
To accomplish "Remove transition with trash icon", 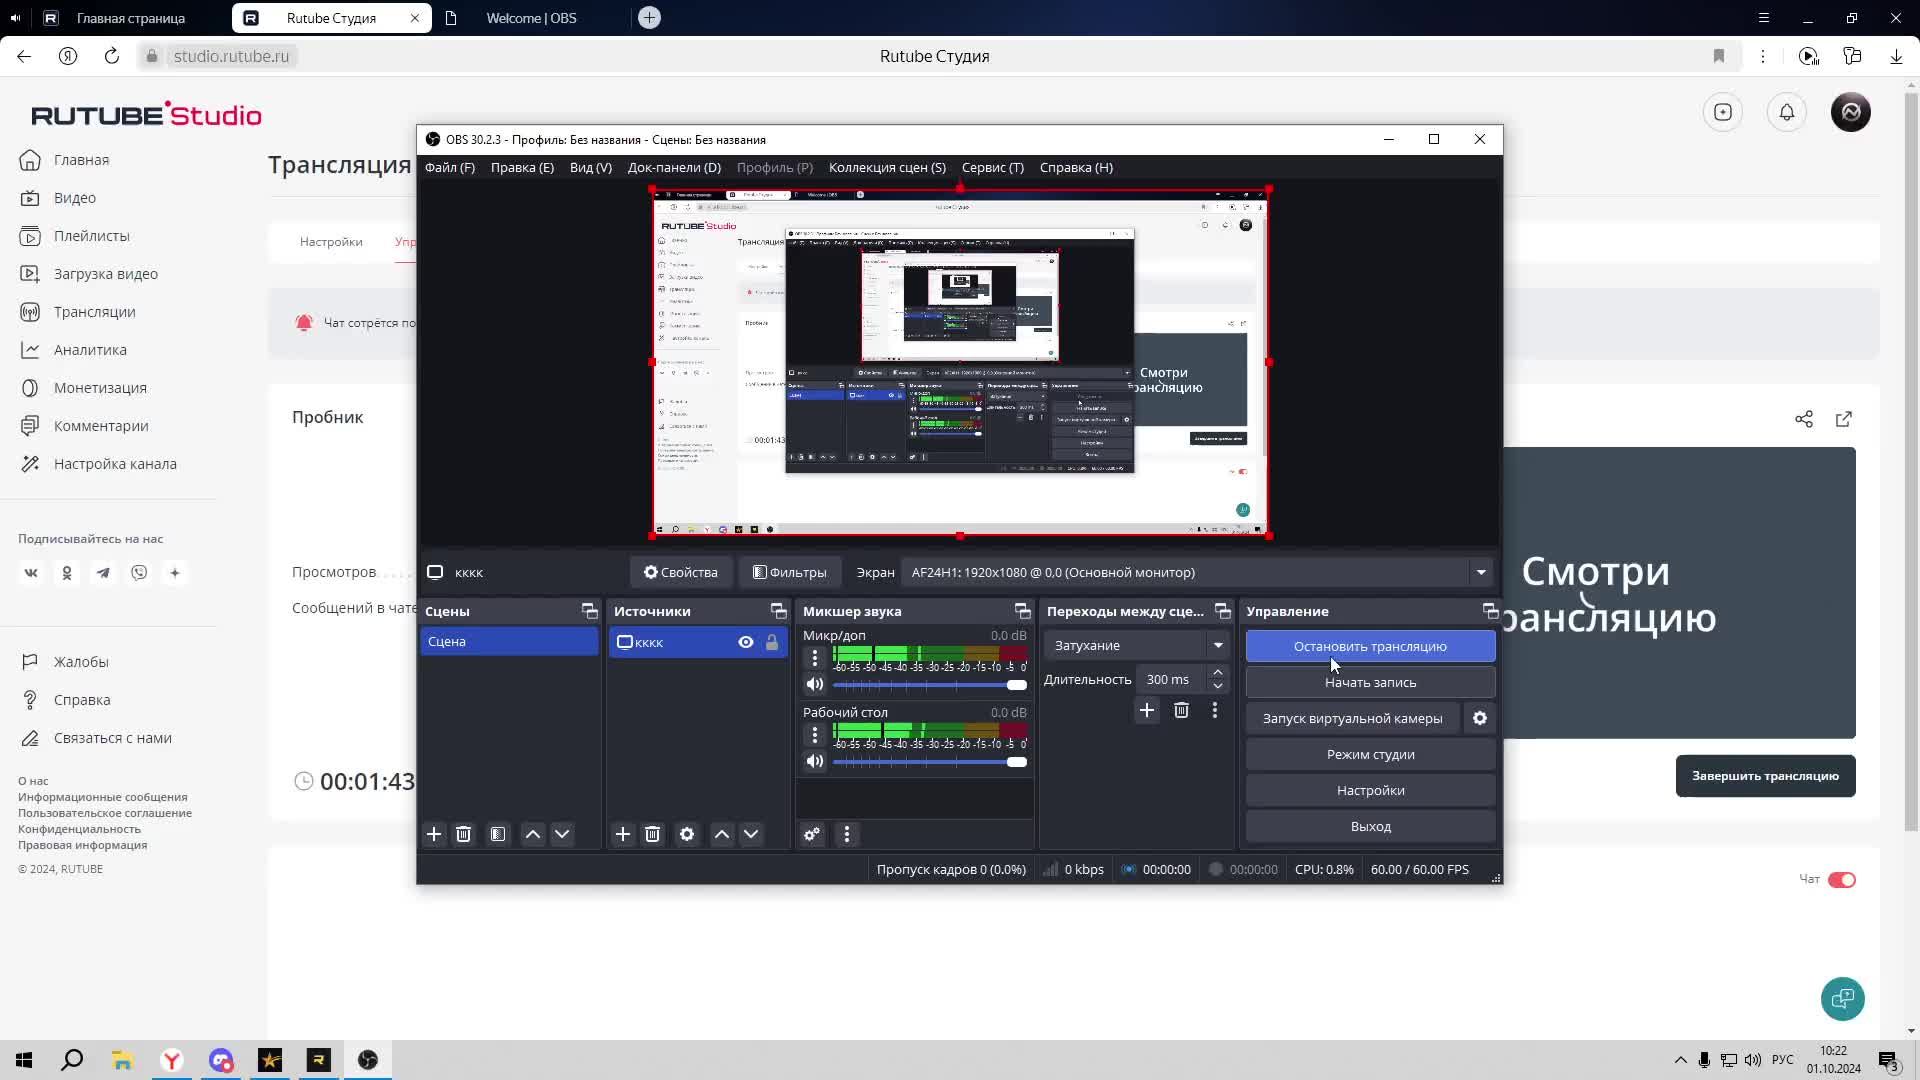I will tap(1181, 710).
